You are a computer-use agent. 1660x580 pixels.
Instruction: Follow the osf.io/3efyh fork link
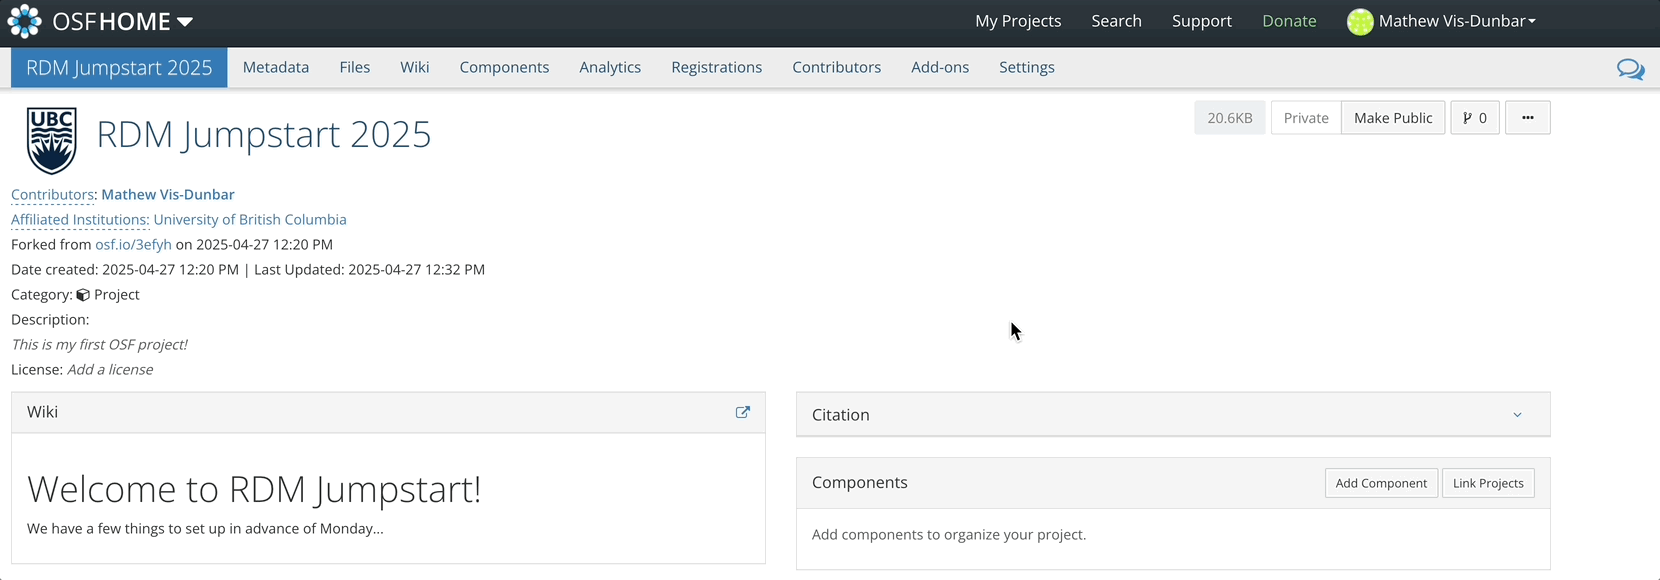[x=133, y=244]
